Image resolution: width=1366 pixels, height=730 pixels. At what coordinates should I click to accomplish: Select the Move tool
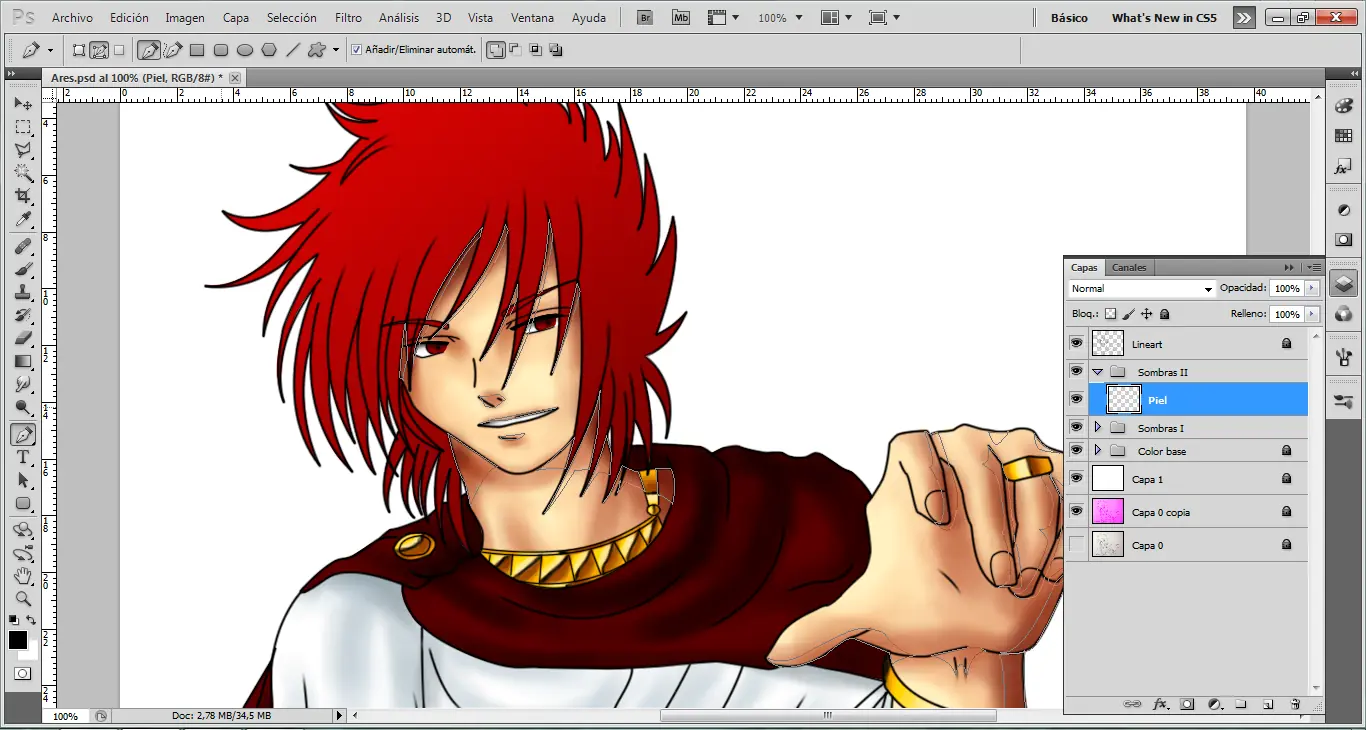[22, 104]
